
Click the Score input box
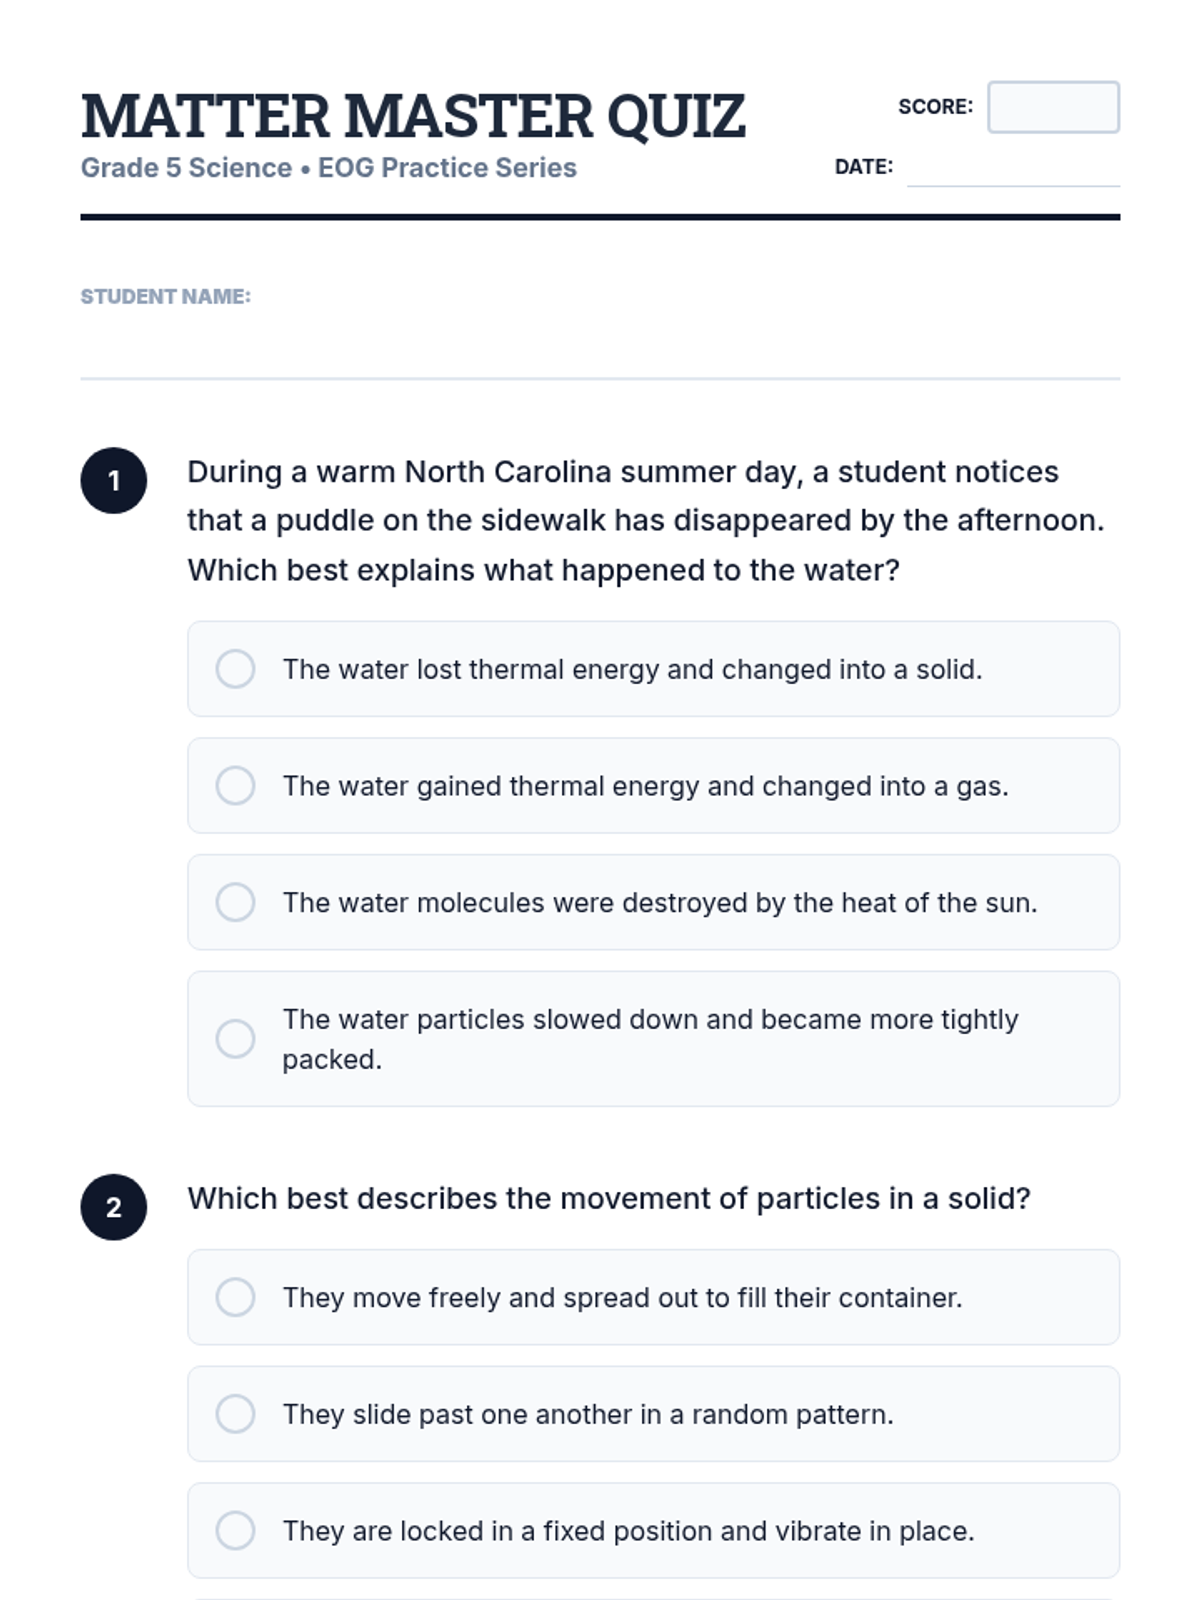pyautogui.click(x=1053, y=107)
